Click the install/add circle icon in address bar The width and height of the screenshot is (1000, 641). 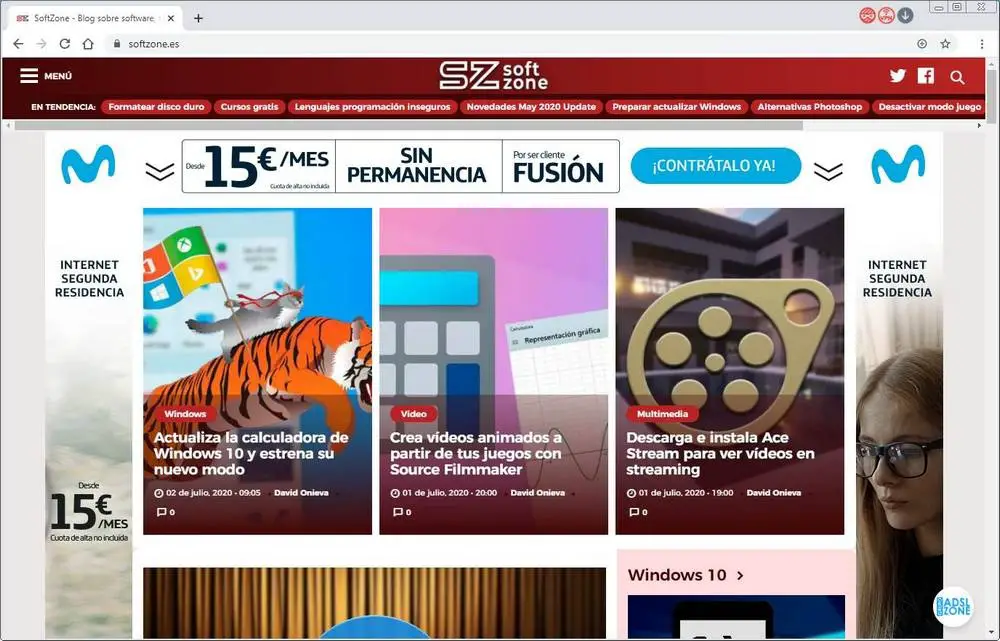tap(922, 43)
